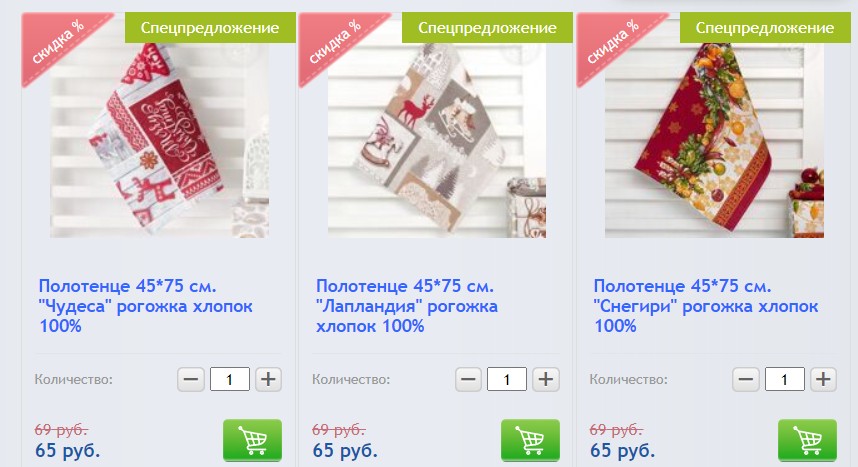Click the "Спецпредложение" badge on first product

210,27
